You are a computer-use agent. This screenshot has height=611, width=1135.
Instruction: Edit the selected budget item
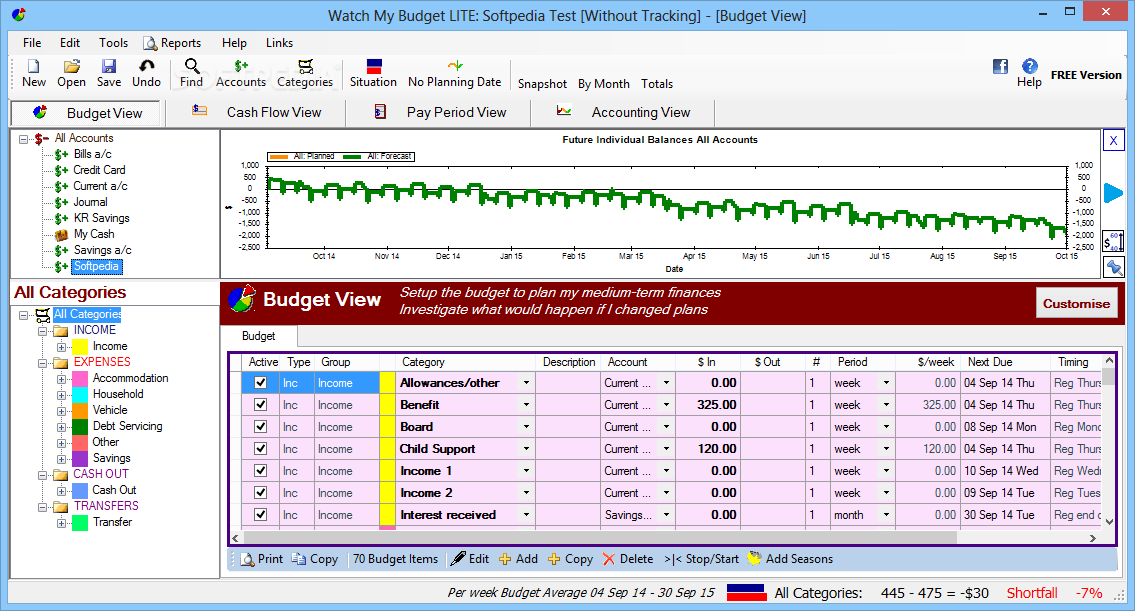coord(470,559)
